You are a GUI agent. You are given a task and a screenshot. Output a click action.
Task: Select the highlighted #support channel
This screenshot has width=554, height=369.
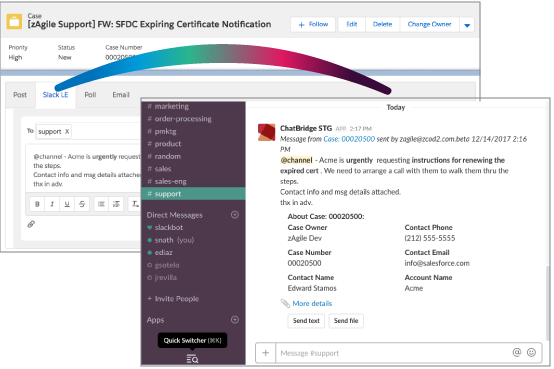click(x=193, y=194)
